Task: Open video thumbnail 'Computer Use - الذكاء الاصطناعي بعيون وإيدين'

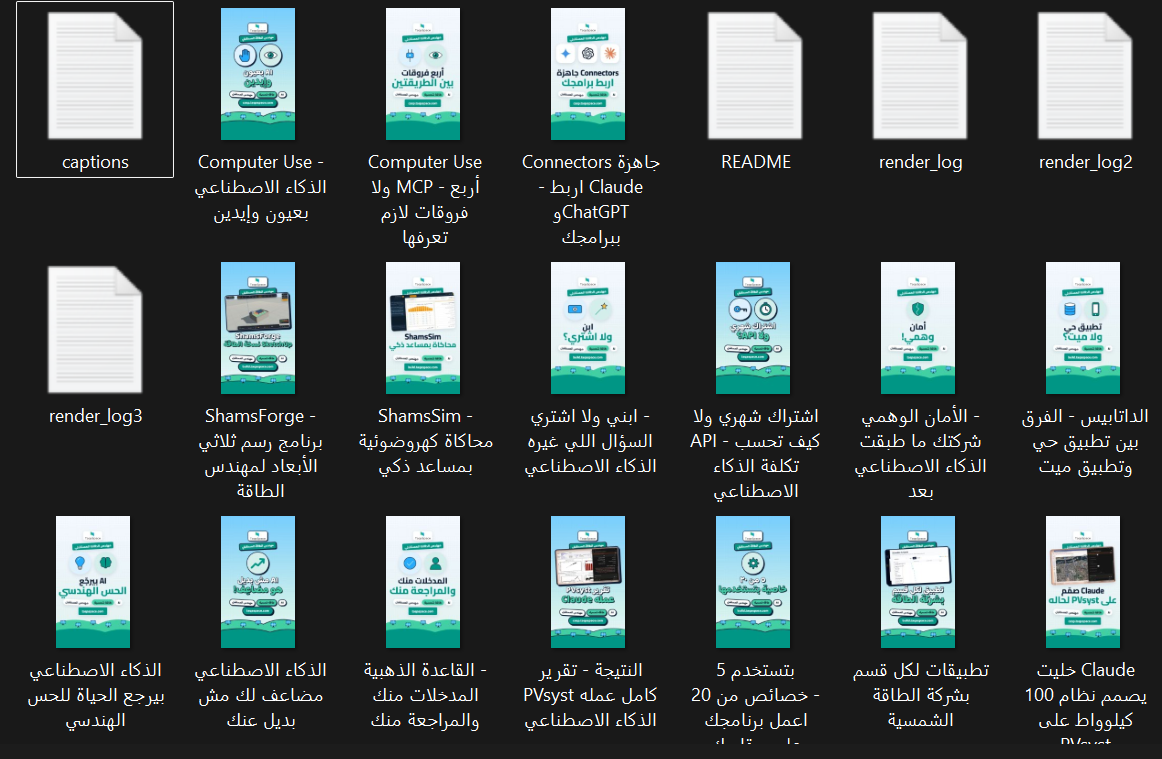Action: [x=258, y=74]
